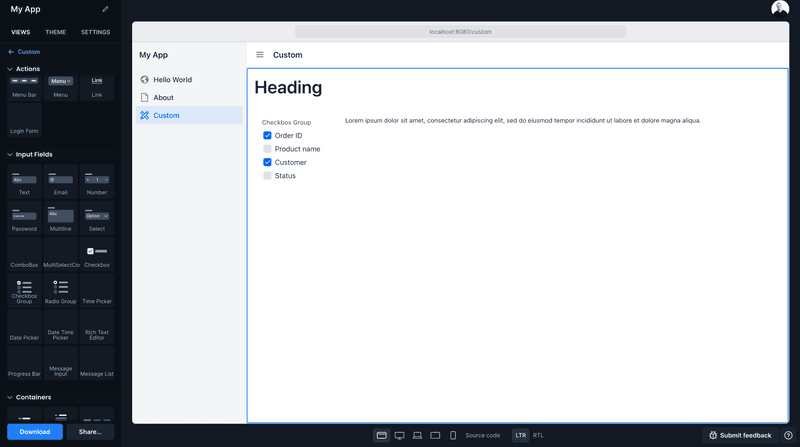Select Custom in preview navigation
The width and height of the screenshot is (800, 447).
tap(189, 115)
